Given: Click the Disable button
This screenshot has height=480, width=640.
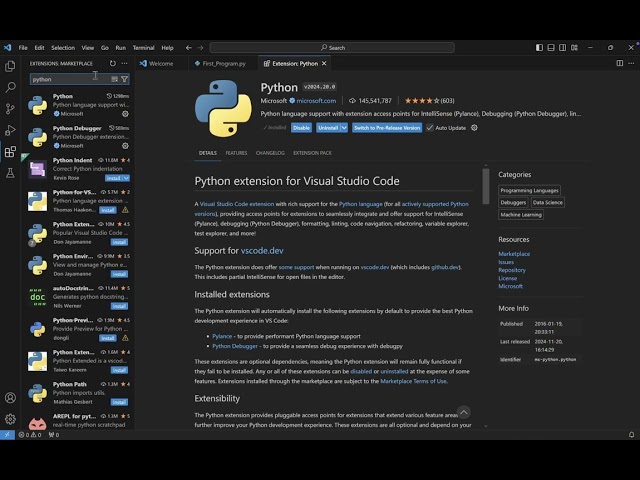Looking at the screenshot, I should pos(301,128).
